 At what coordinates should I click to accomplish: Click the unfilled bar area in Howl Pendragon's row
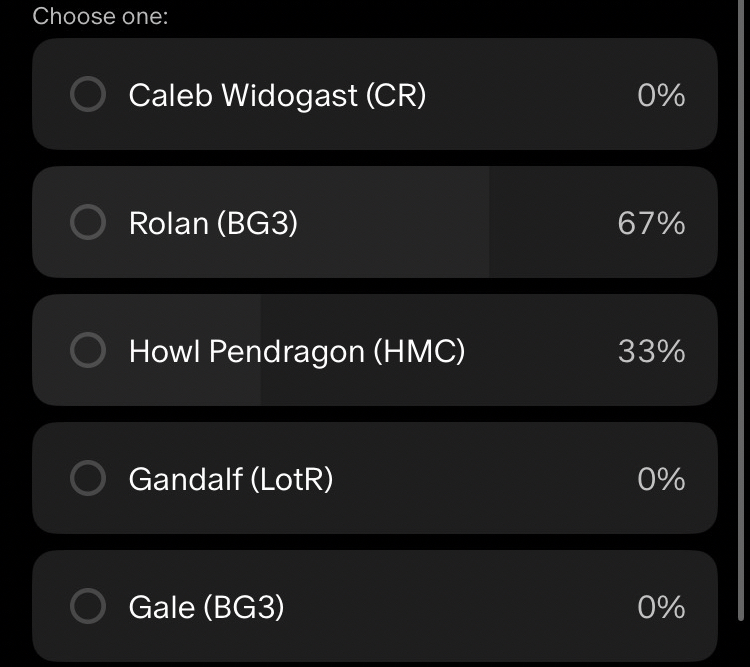[x=540, y=350]
